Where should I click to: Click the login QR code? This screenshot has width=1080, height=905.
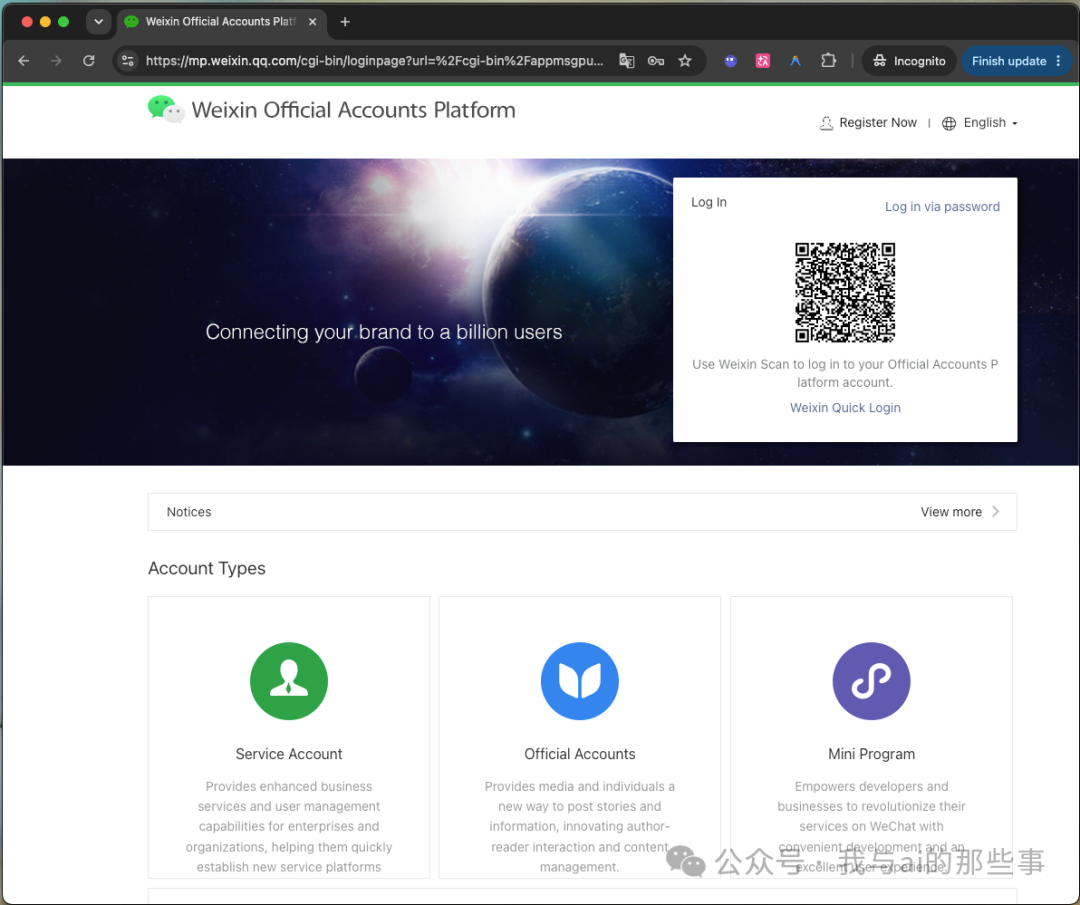[844, 292]
